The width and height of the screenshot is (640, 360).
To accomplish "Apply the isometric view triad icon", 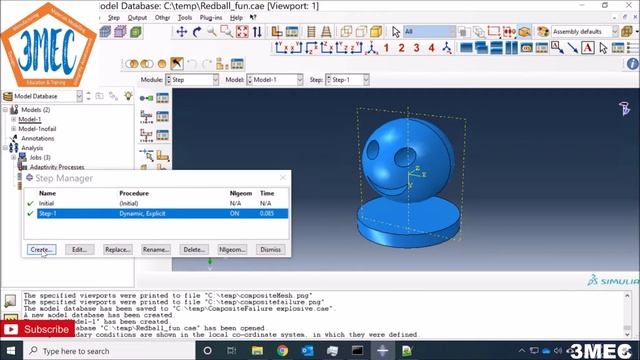I will coord(371,48).
